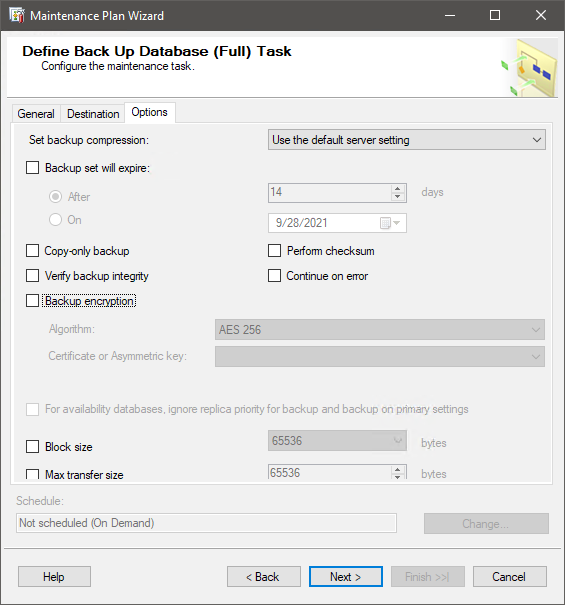Minimize the wizard window
This screenshot has width=565, height=605.
[450, 15]
